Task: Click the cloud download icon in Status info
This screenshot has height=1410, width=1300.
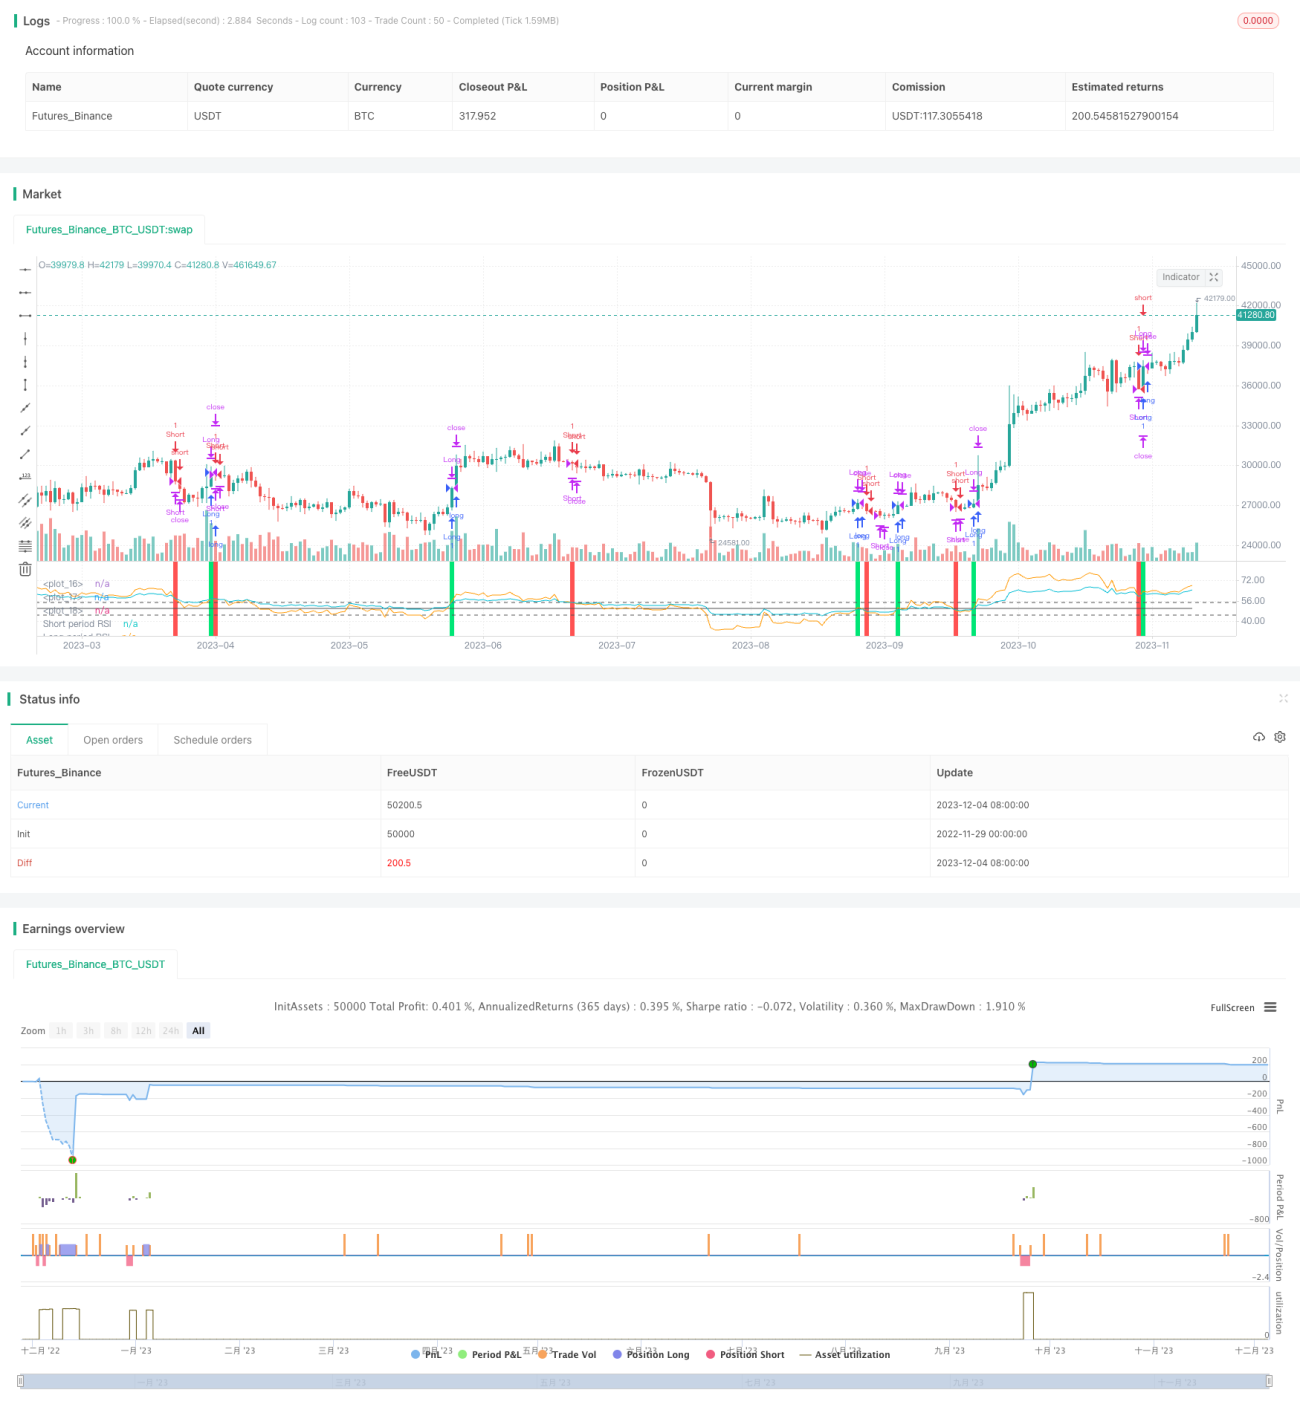Action: tap(1259, 737)
